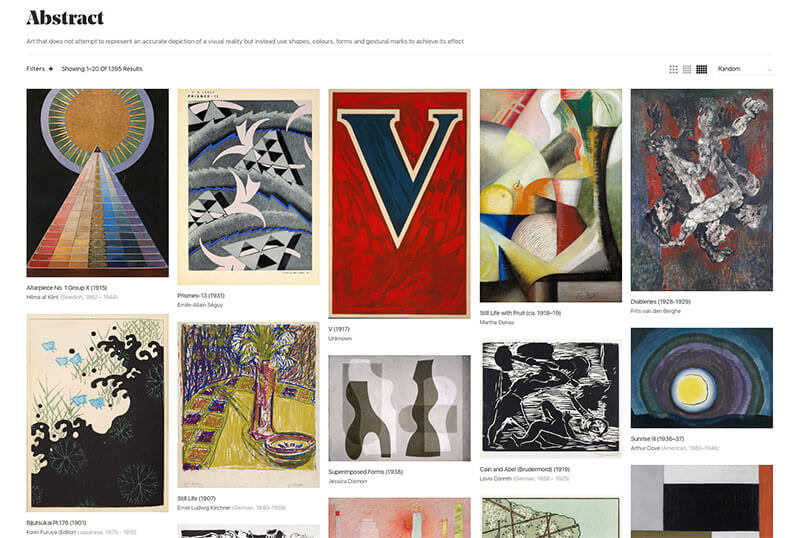Click the Ernst Ludwig Kirchner artist link
The width and height of the screenshot is (800, 538).
tap(204, 508)
